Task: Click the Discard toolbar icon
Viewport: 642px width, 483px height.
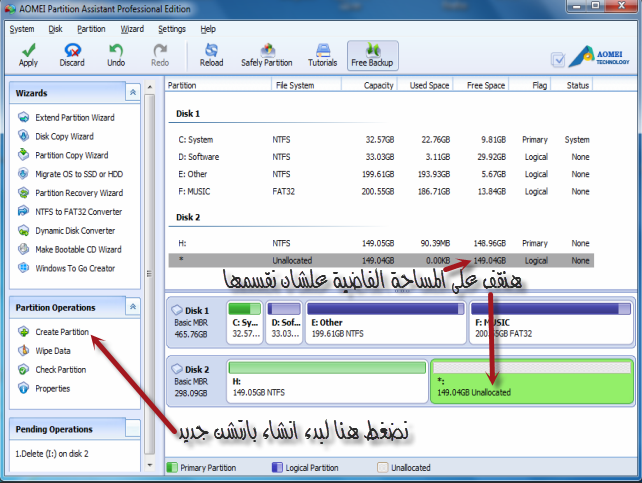Action: pos(72,50)
